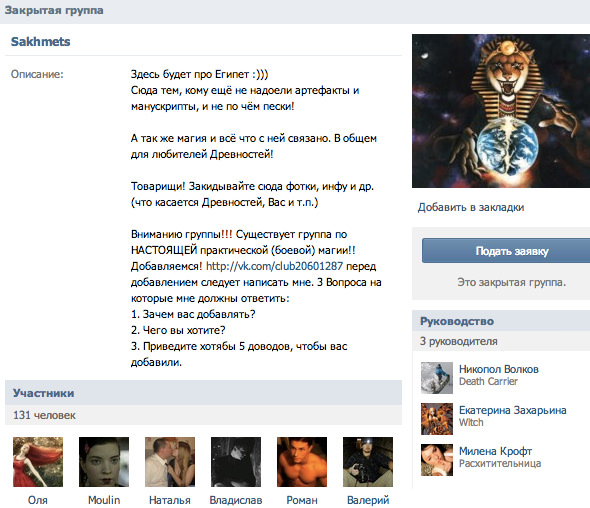Click Добавить в закладки link

click(471, 207)
